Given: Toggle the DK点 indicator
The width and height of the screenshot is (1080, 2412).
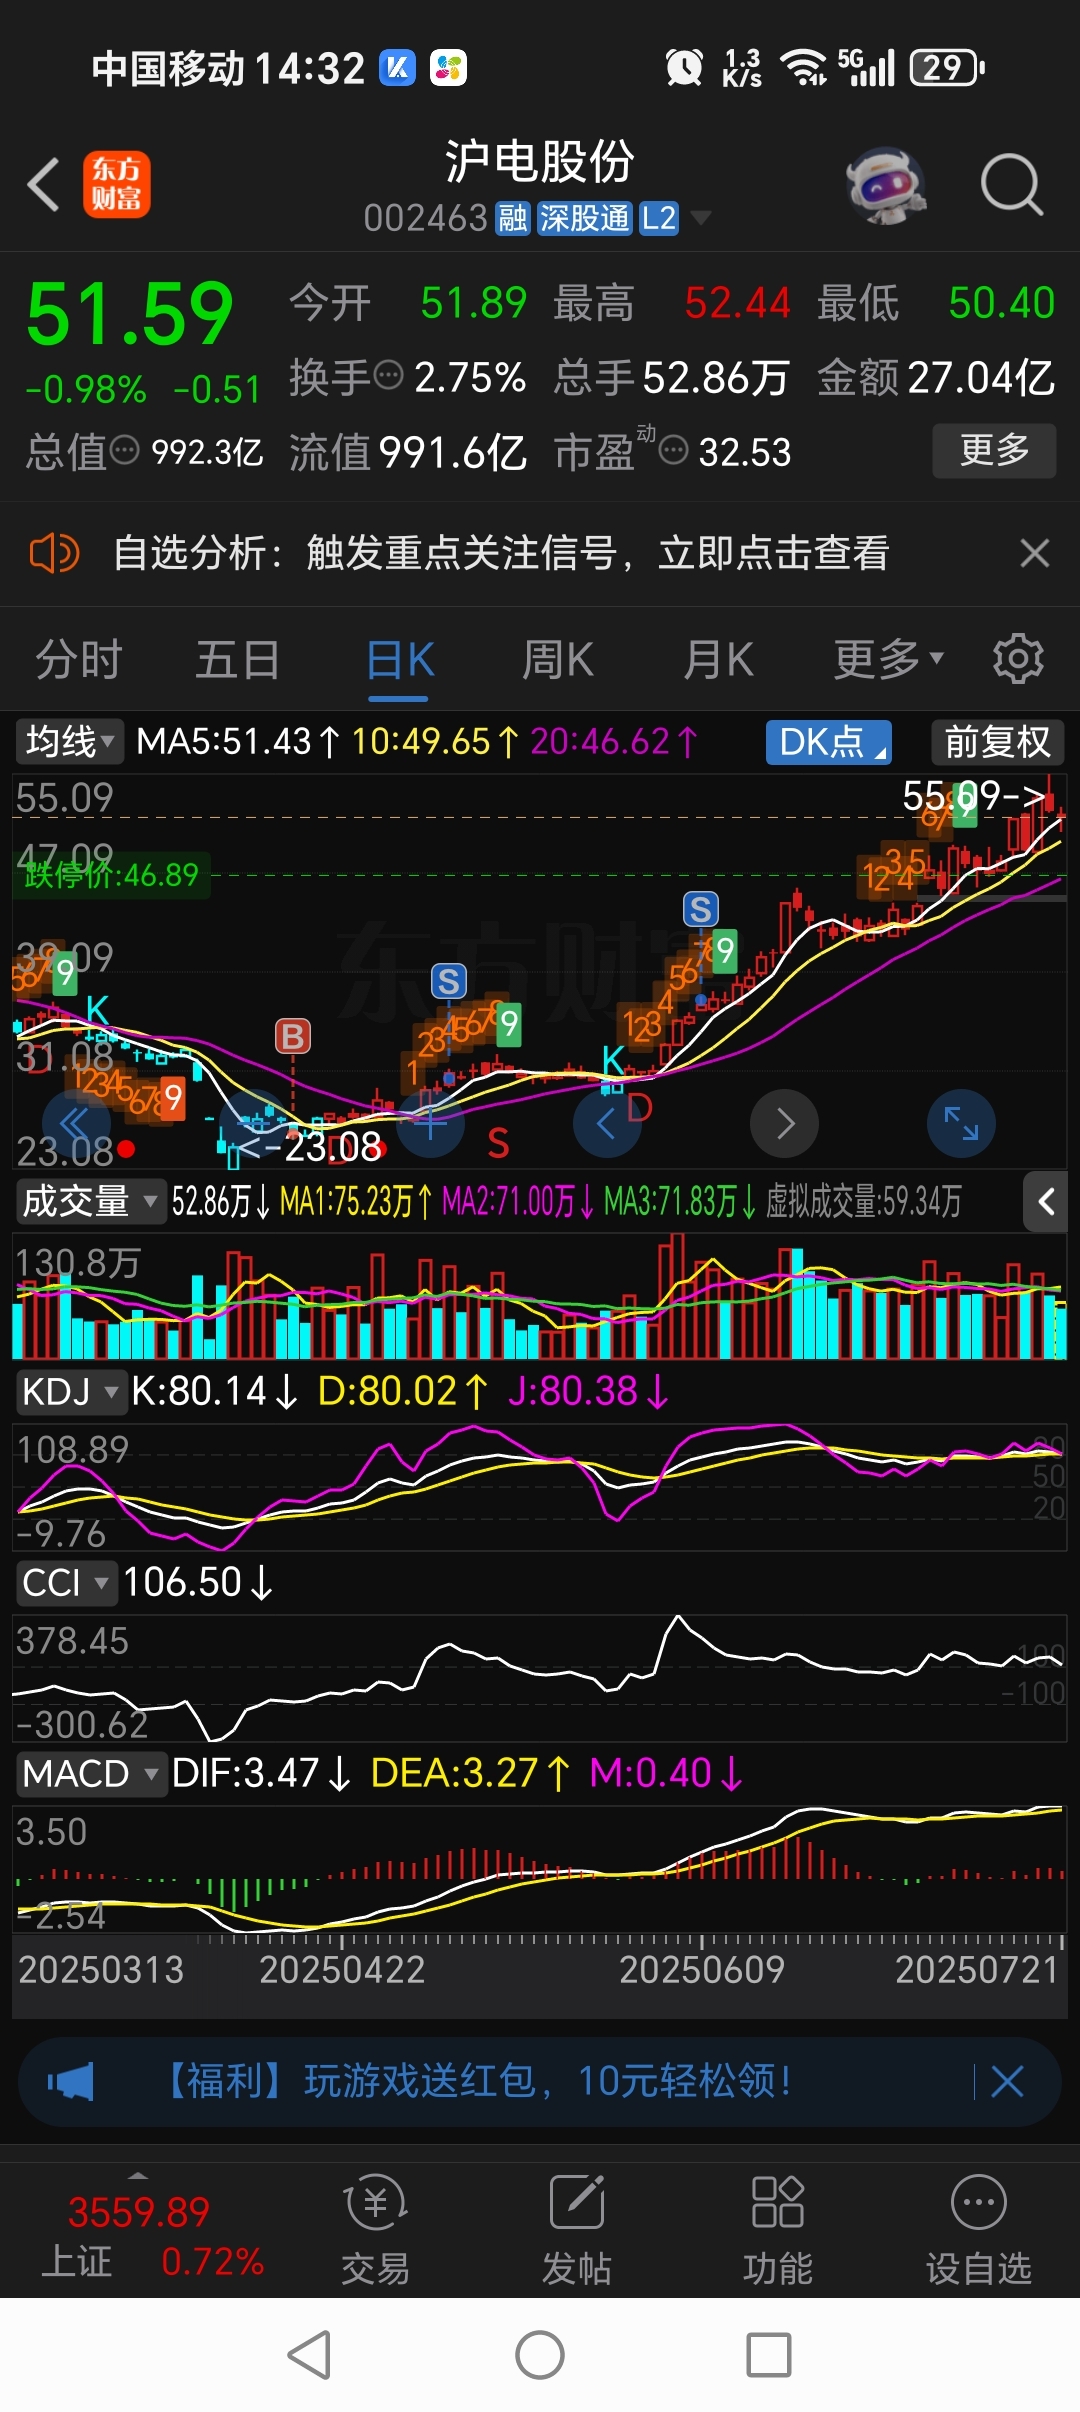Looking at the screenshot, I should point(829,742).
